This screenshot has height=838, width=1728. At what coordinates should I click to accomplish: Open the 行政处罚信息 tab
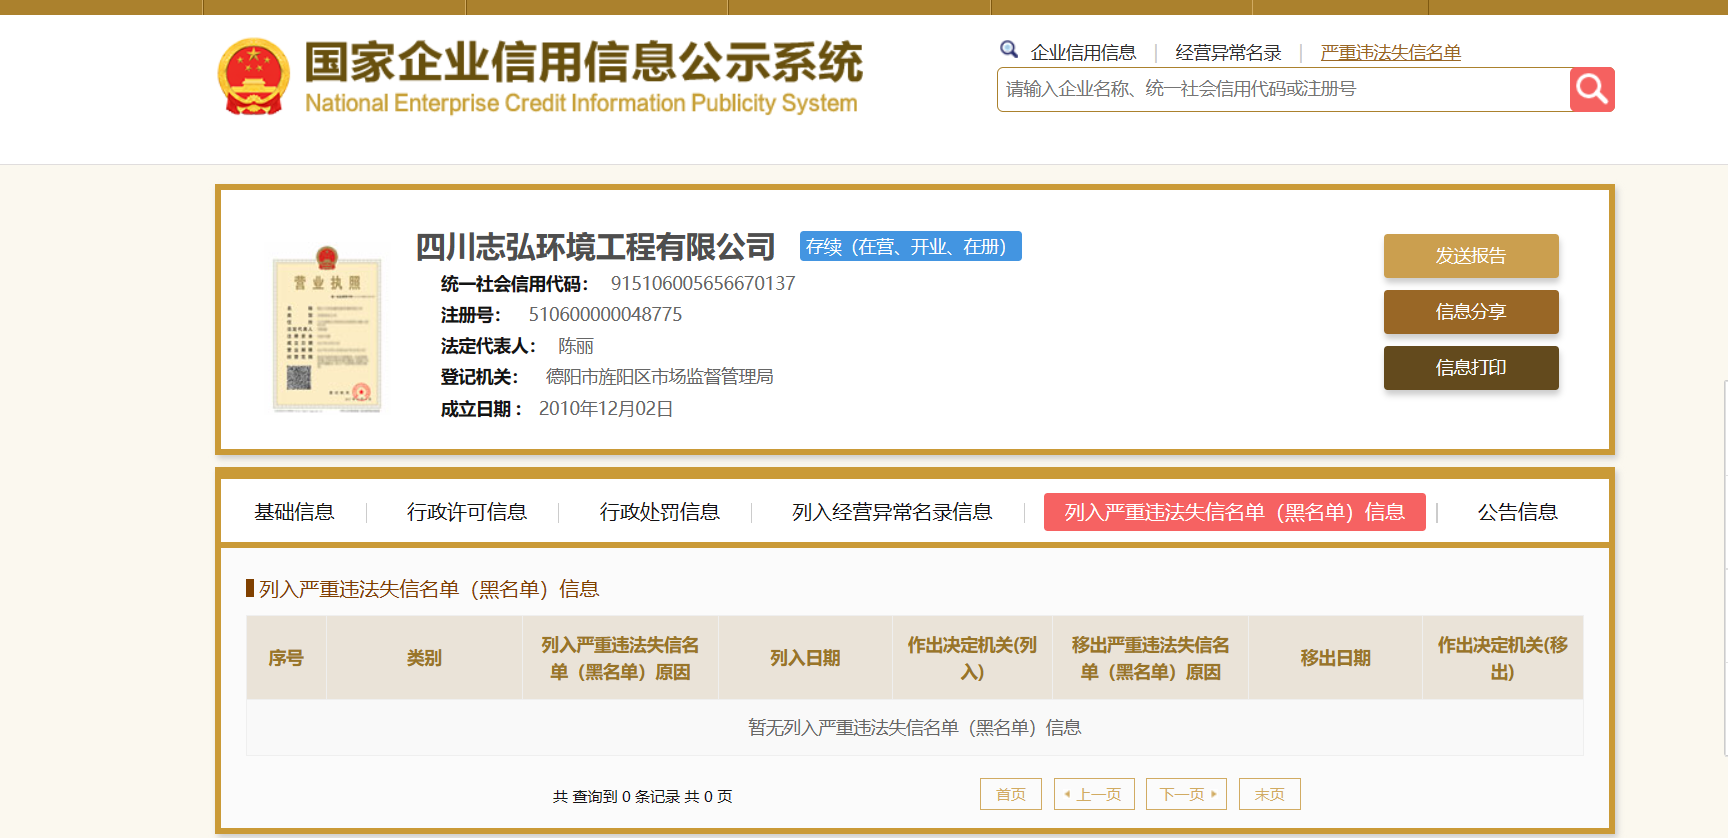click(660, 512)
